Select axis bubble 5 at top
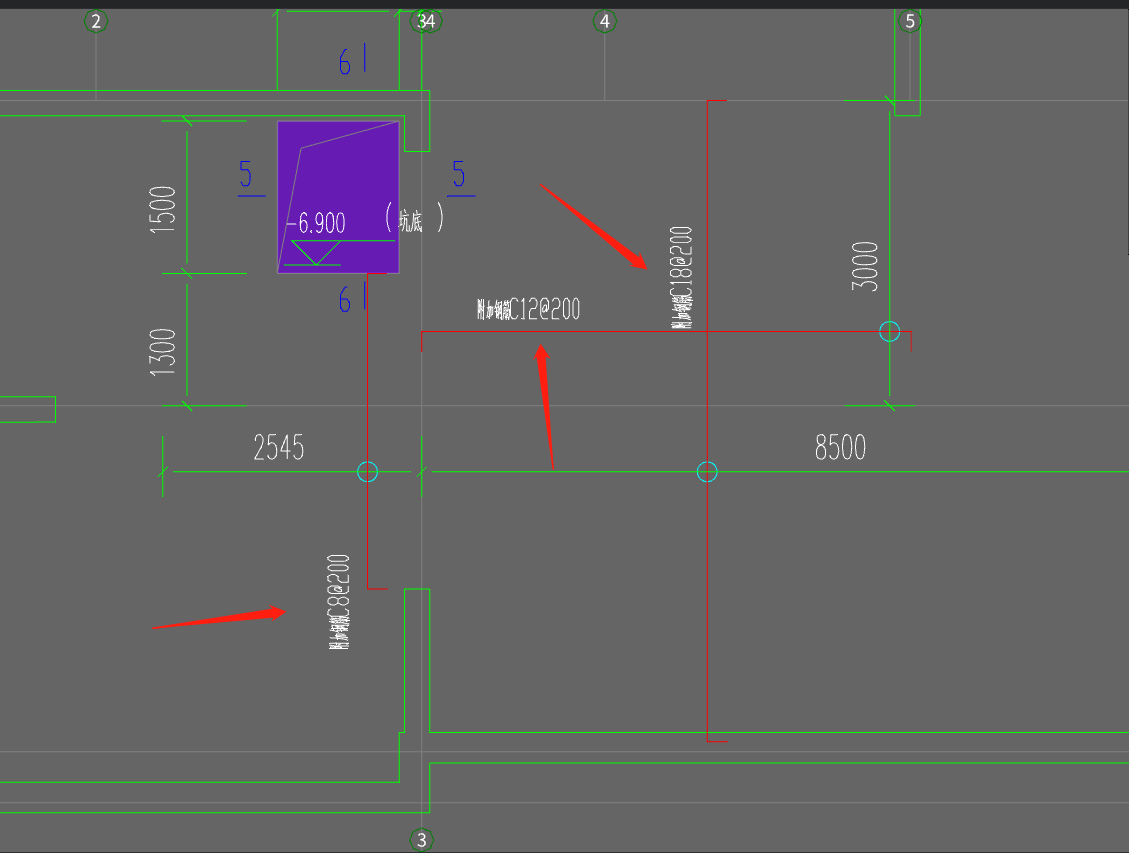The width and height of the screenshot is (1129, 853). point(910,21)
